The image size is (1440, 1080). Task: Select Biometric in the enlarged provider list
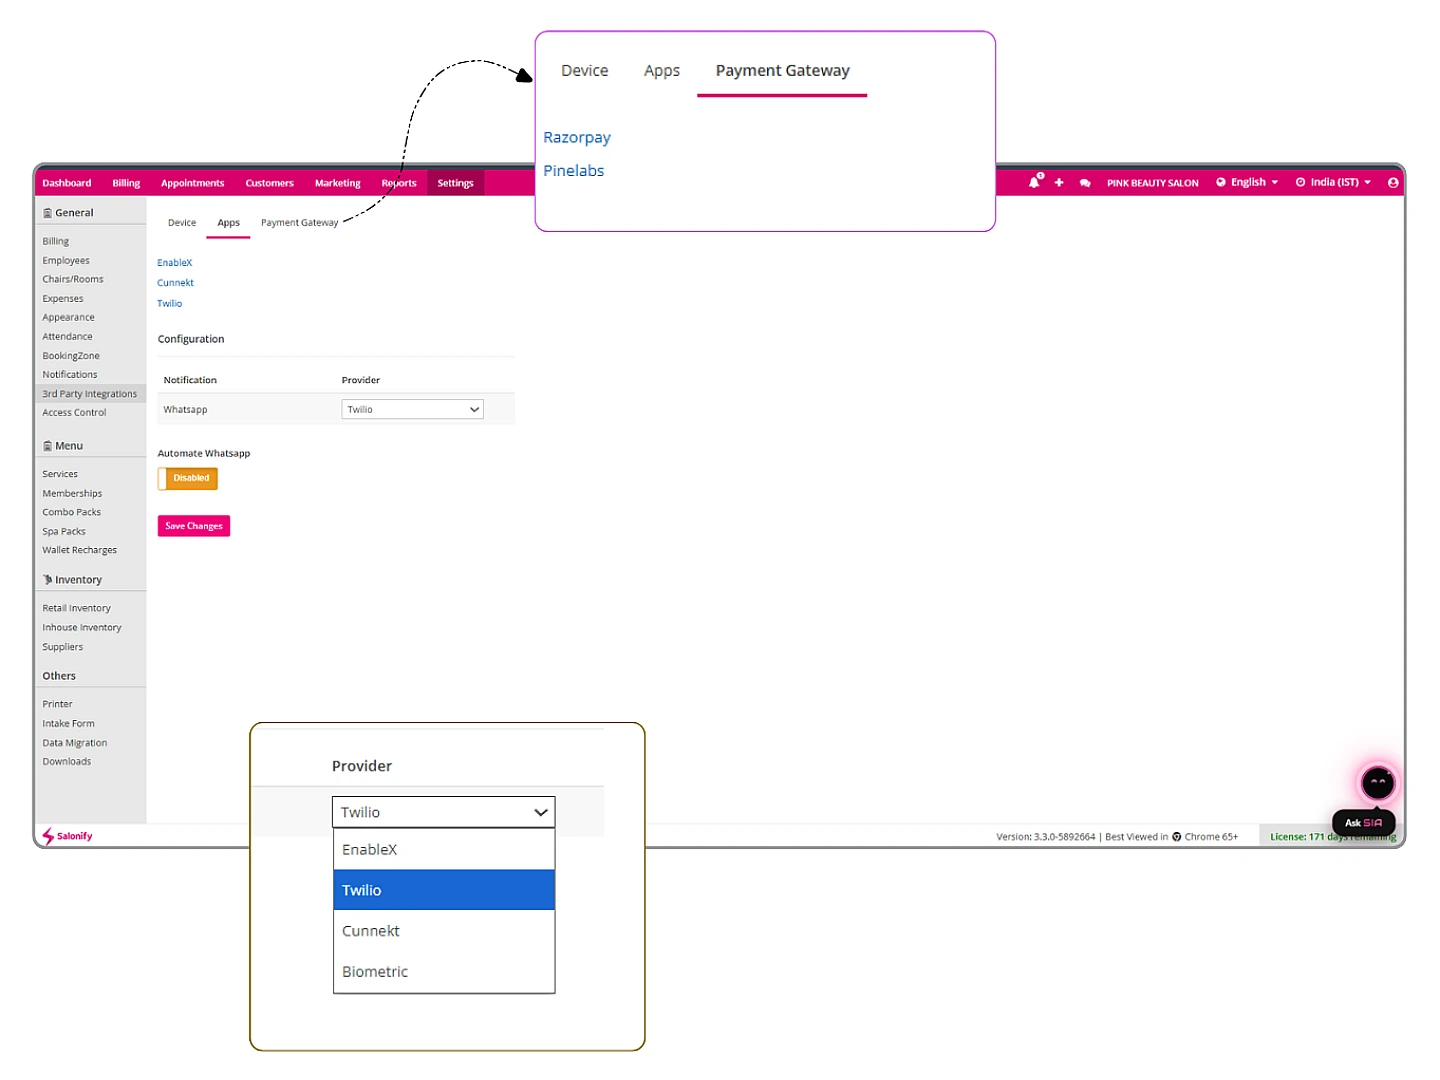(444, 972)
